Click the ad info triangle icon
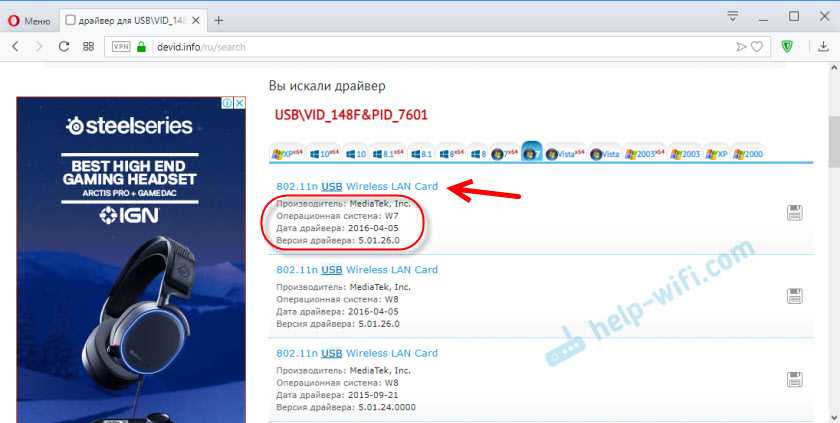The image size is (840, 423). pos(228,103)
